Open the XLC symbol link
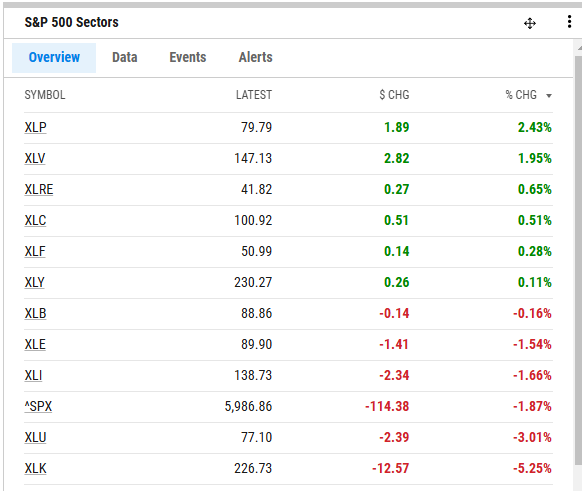Screen dimensions: 582x491 pyautogui.click(x=36, y=220)
